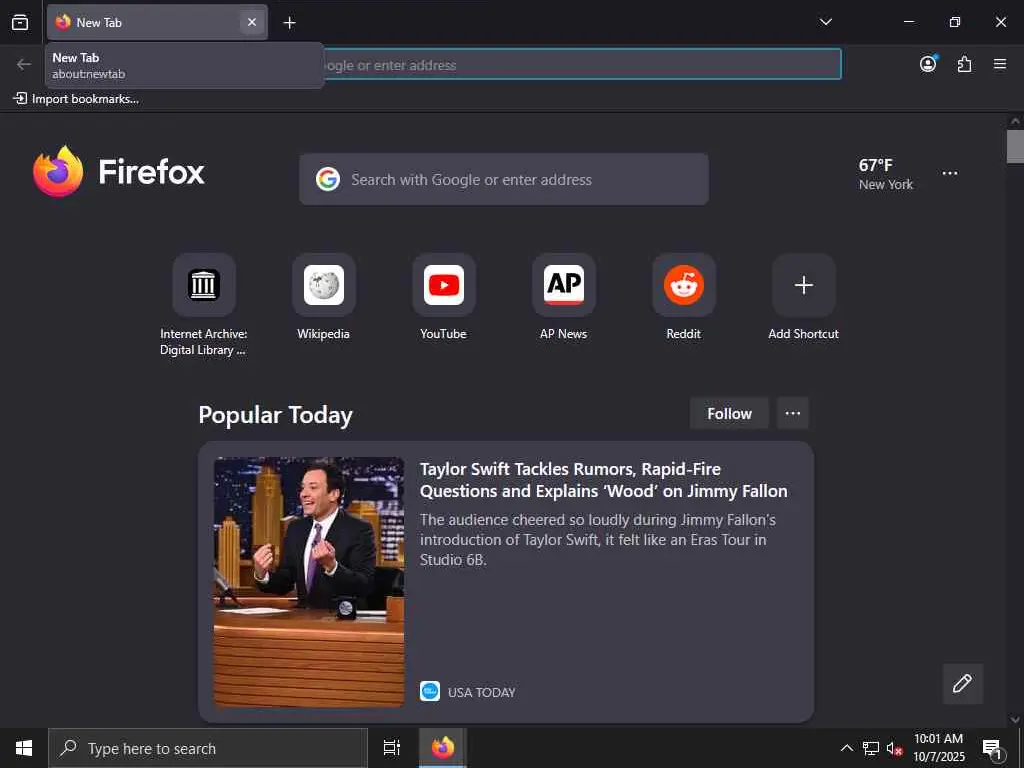Click the Google G icon in search box
The image size is (1024, 768).
pos(328,179)
